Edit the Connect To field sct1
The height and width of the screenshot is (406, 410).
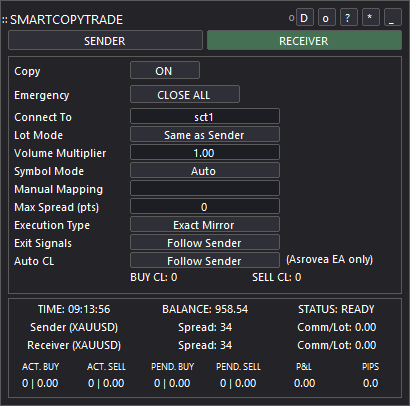point(205,117)
